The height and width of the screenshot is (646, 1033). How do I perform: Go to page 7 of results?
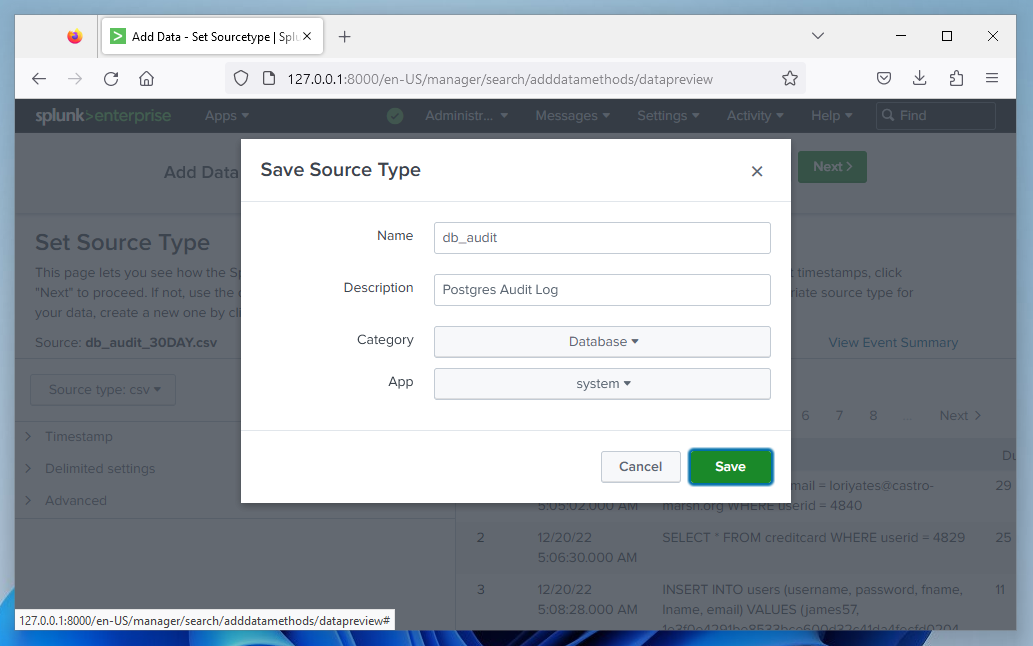point(839,416)
